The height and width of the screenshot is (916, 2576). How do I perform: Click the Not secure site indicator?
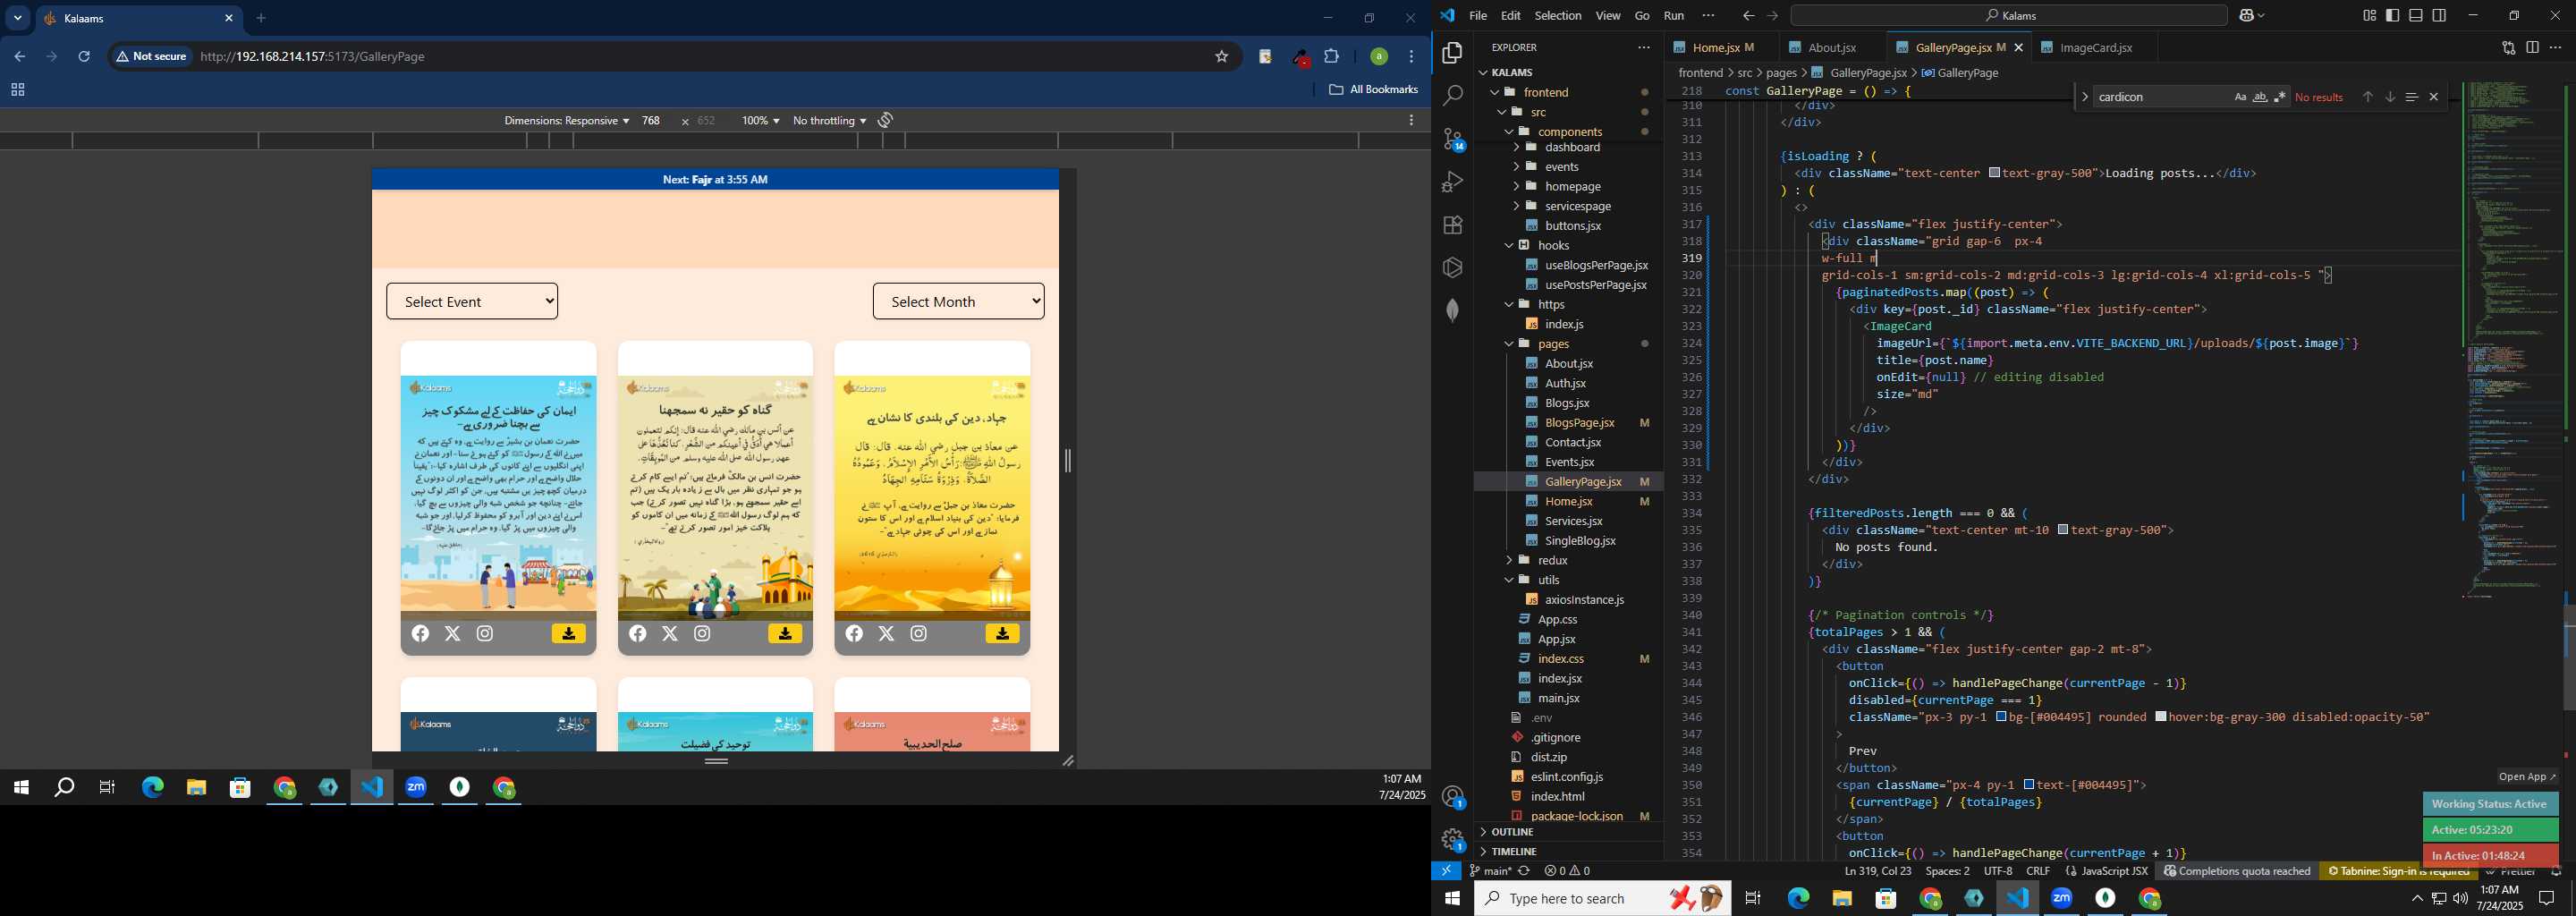pos(152,57)
